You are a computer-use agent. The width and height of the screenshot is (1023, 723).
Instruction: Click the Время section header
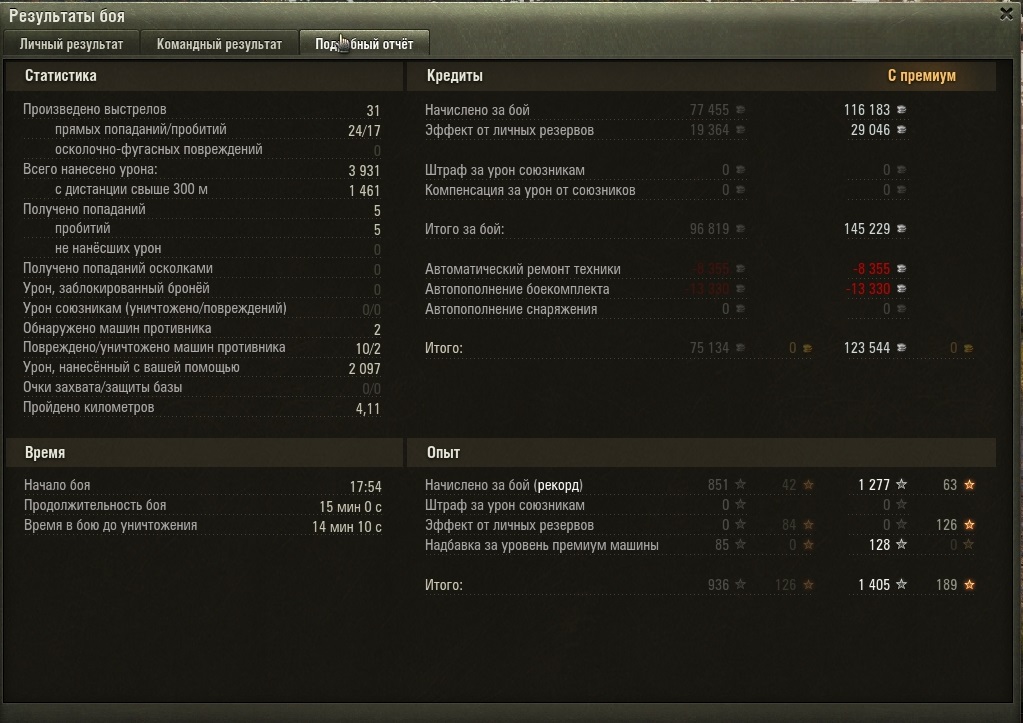tap(44, 452)
